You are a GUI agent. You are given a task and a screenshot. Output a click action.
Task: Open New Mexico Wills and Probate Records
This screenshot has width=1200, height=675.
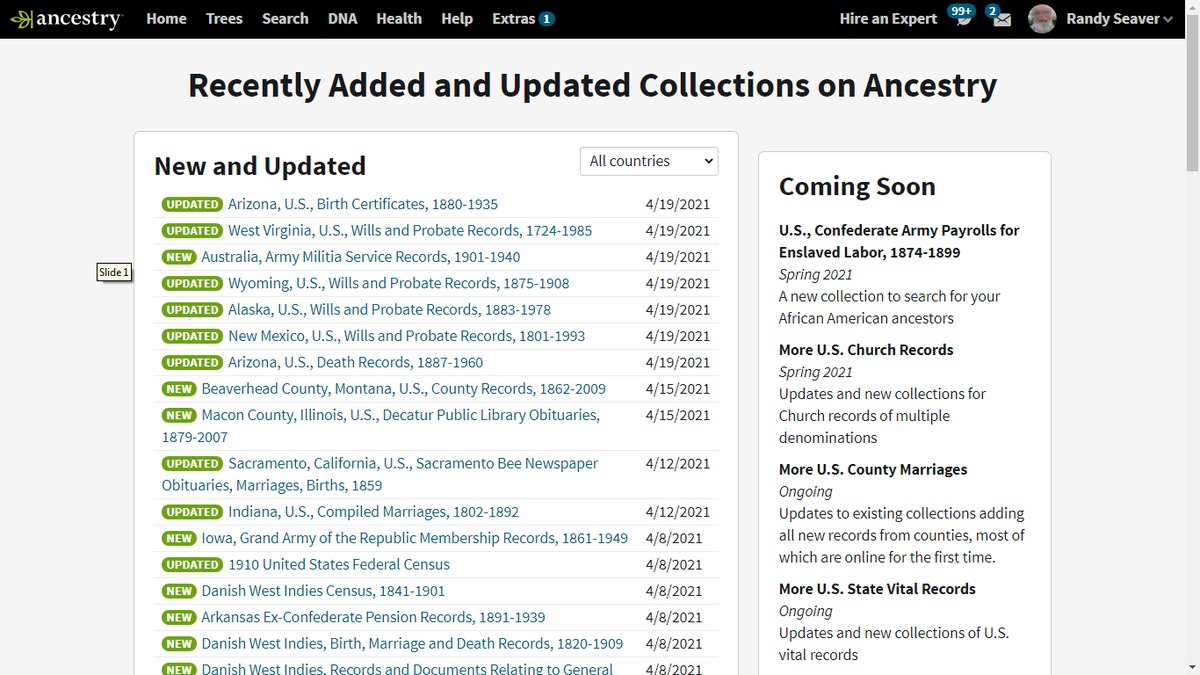click(x=406, y=336)
